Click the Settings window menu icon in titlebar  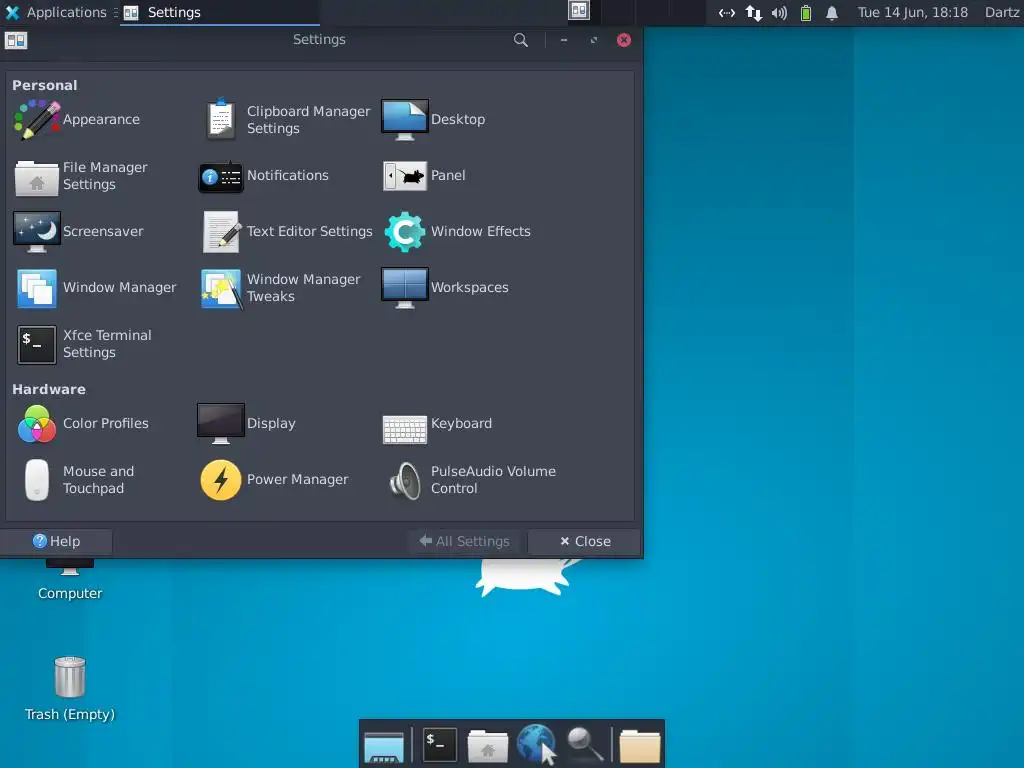click(x=16, y=40)
